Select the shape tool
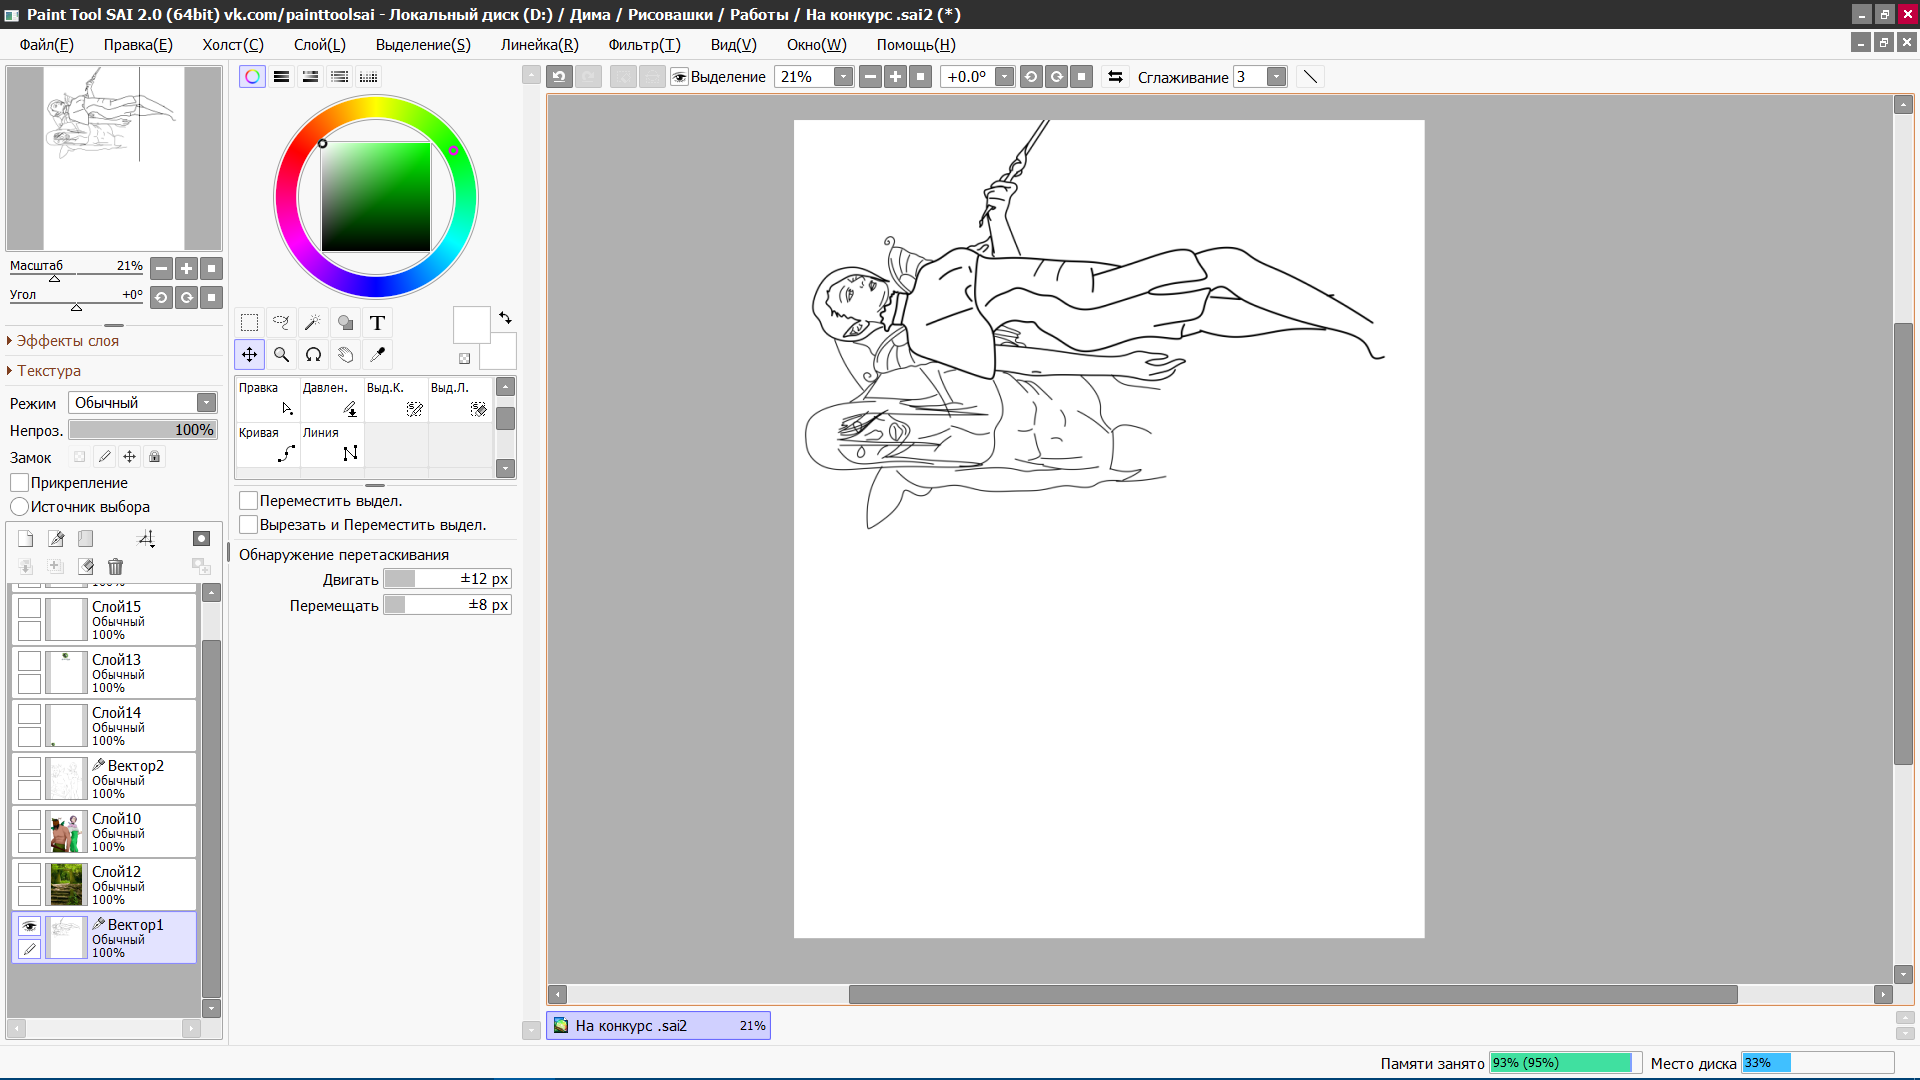 345,323
